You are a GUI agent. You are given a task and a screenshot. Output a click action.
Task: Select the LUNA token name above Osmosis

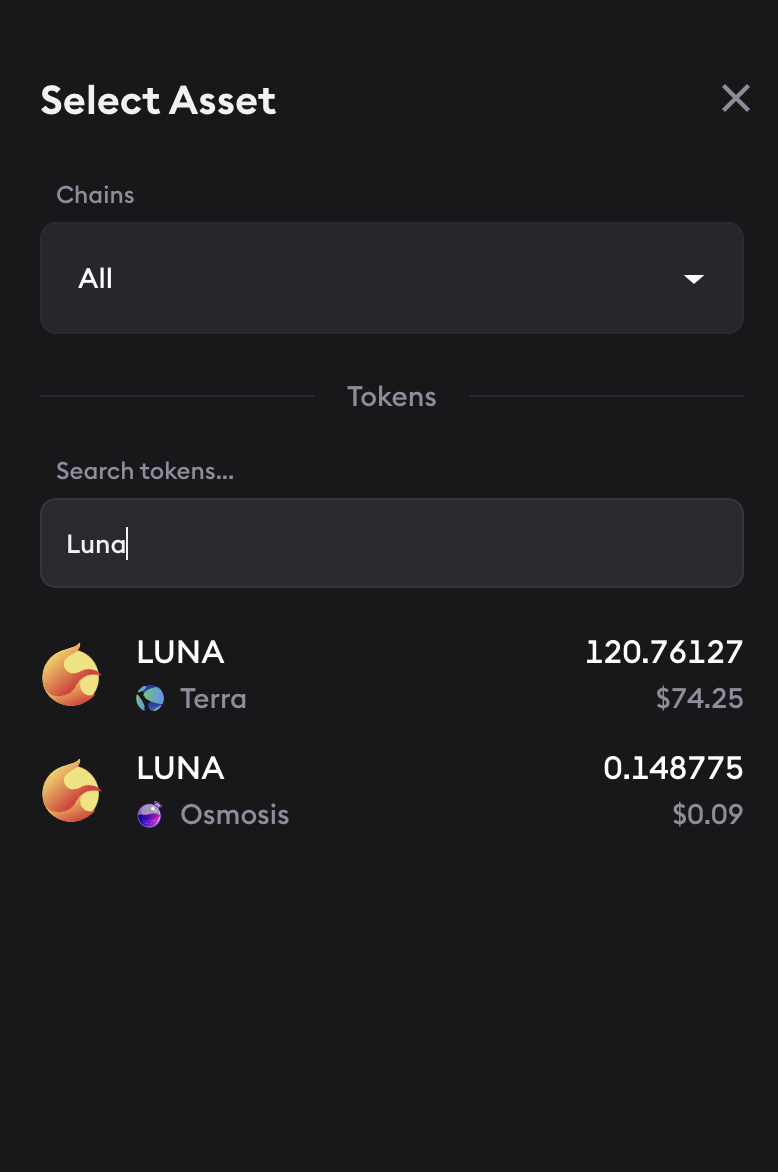click(x=180, y=768)
